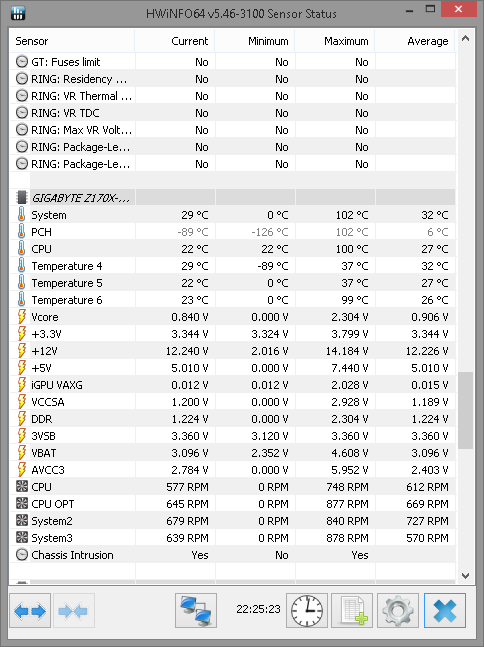Click the scrollbar up arrow
The height and width of the screenshot is (647, 484).
point(465,39)
